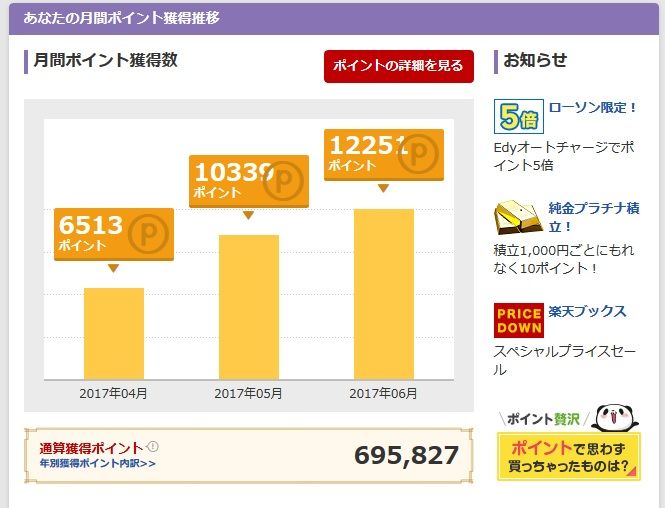Click the 2017年05月 axis label
This screenshot has width=665, height=508.
[249, 394]
